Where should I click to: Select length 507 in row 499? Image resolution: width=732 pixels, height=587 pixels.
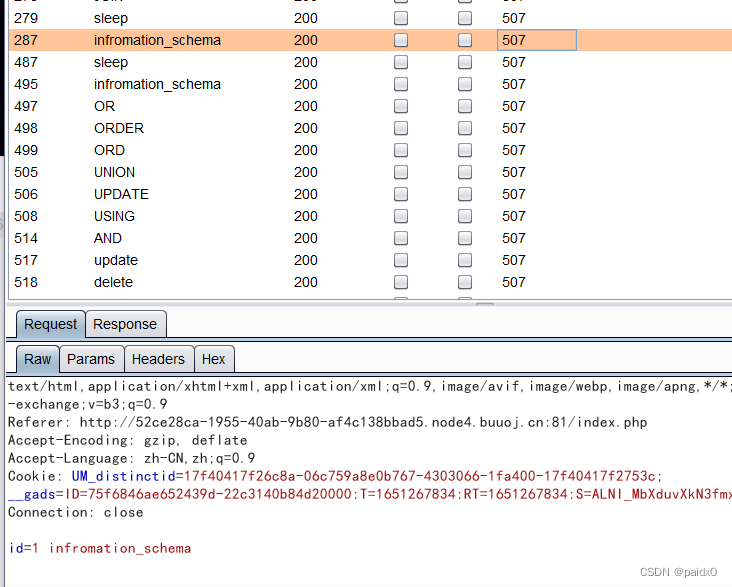[x=514, y=150]
